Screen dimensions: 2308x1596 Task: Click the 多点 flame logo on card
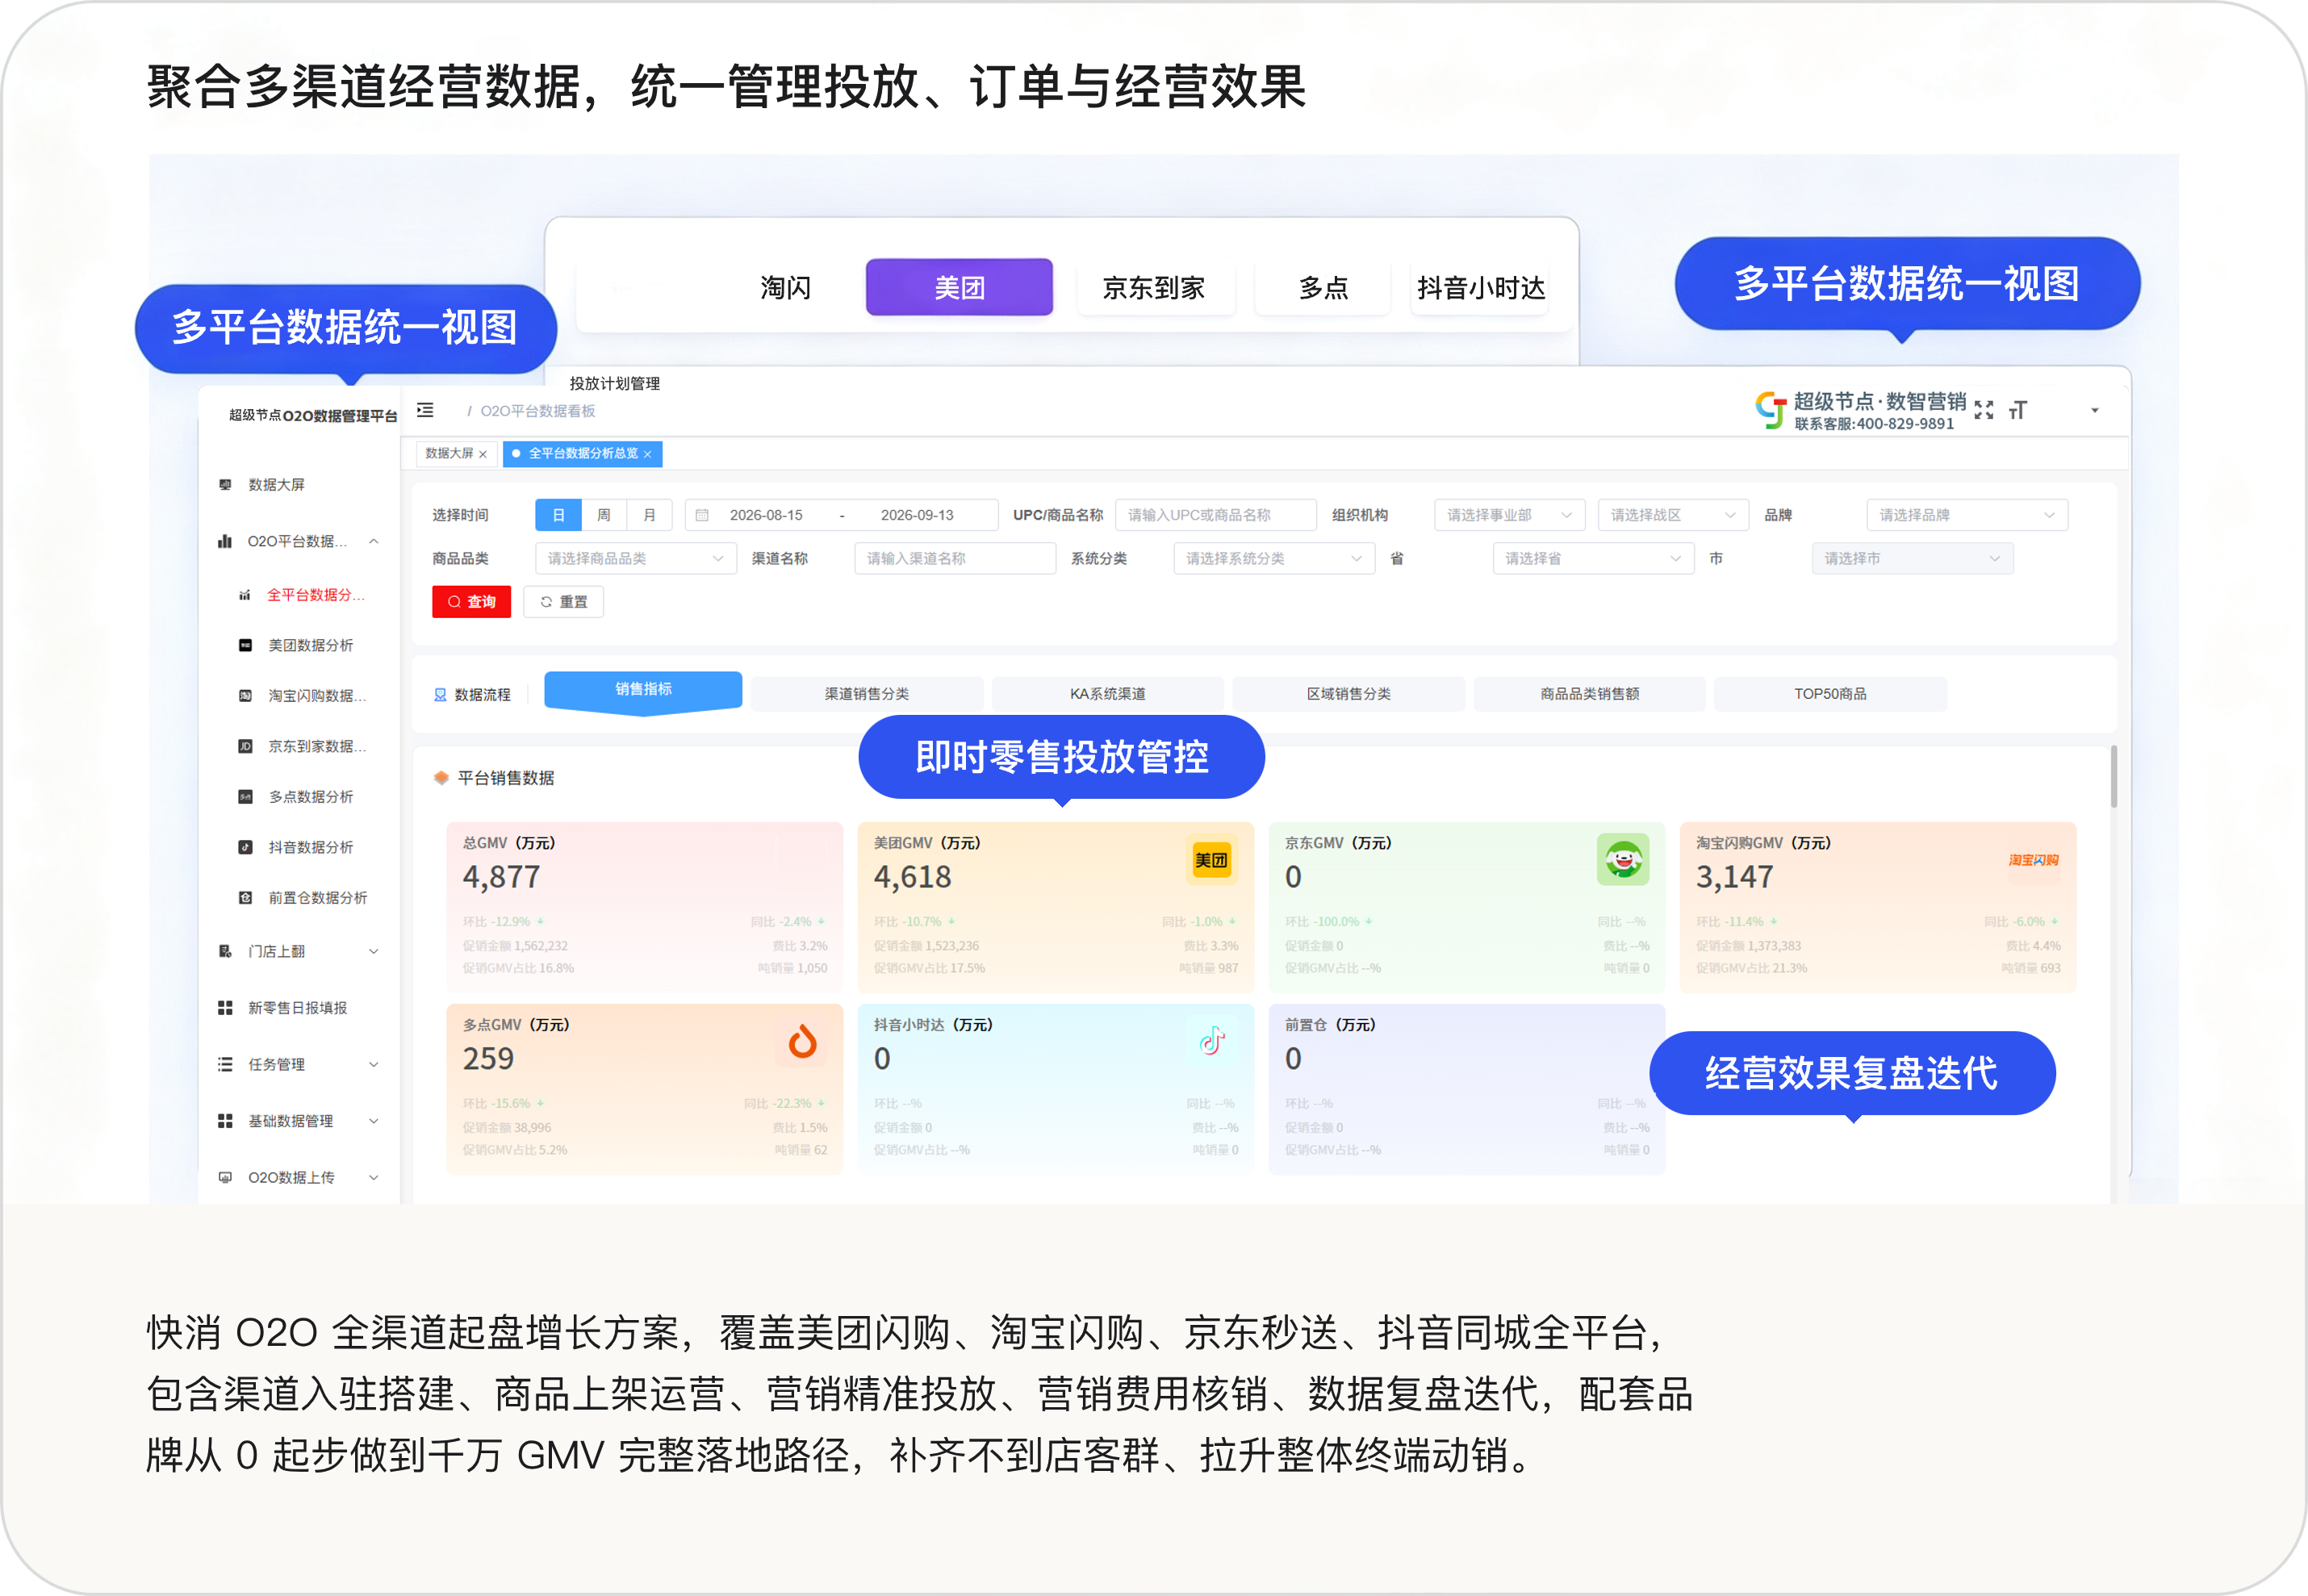tap(802, 1042)
